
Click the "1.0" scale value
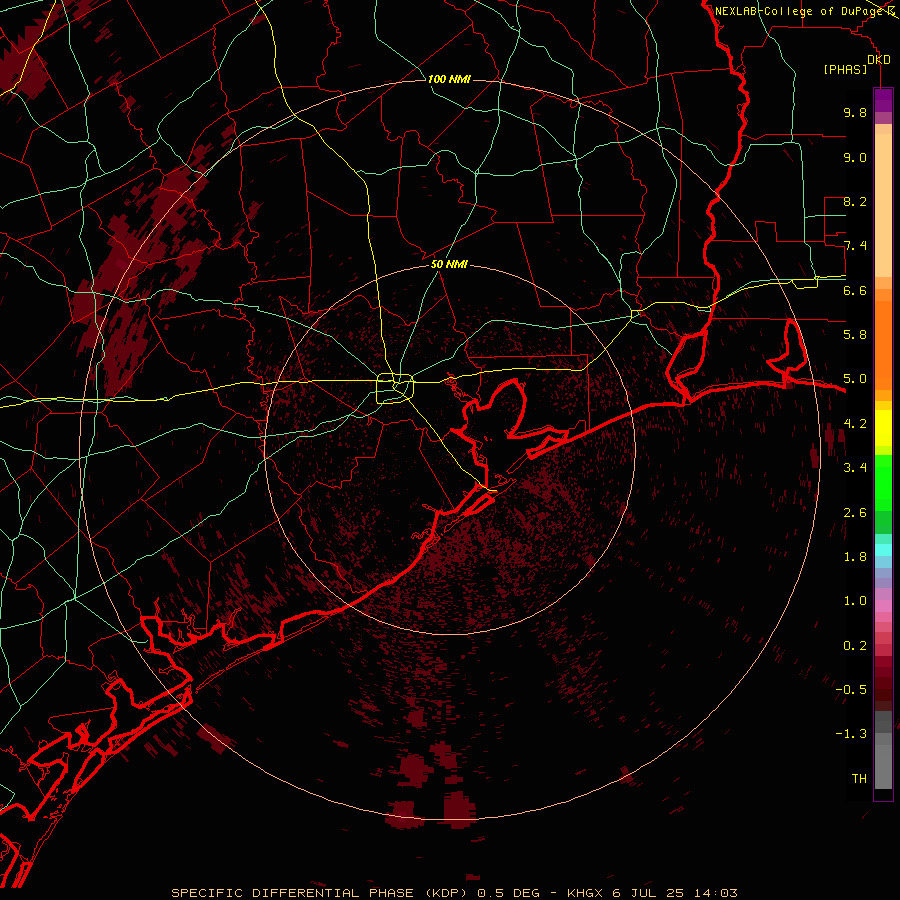pyautogui.click(x=855, y=600)
